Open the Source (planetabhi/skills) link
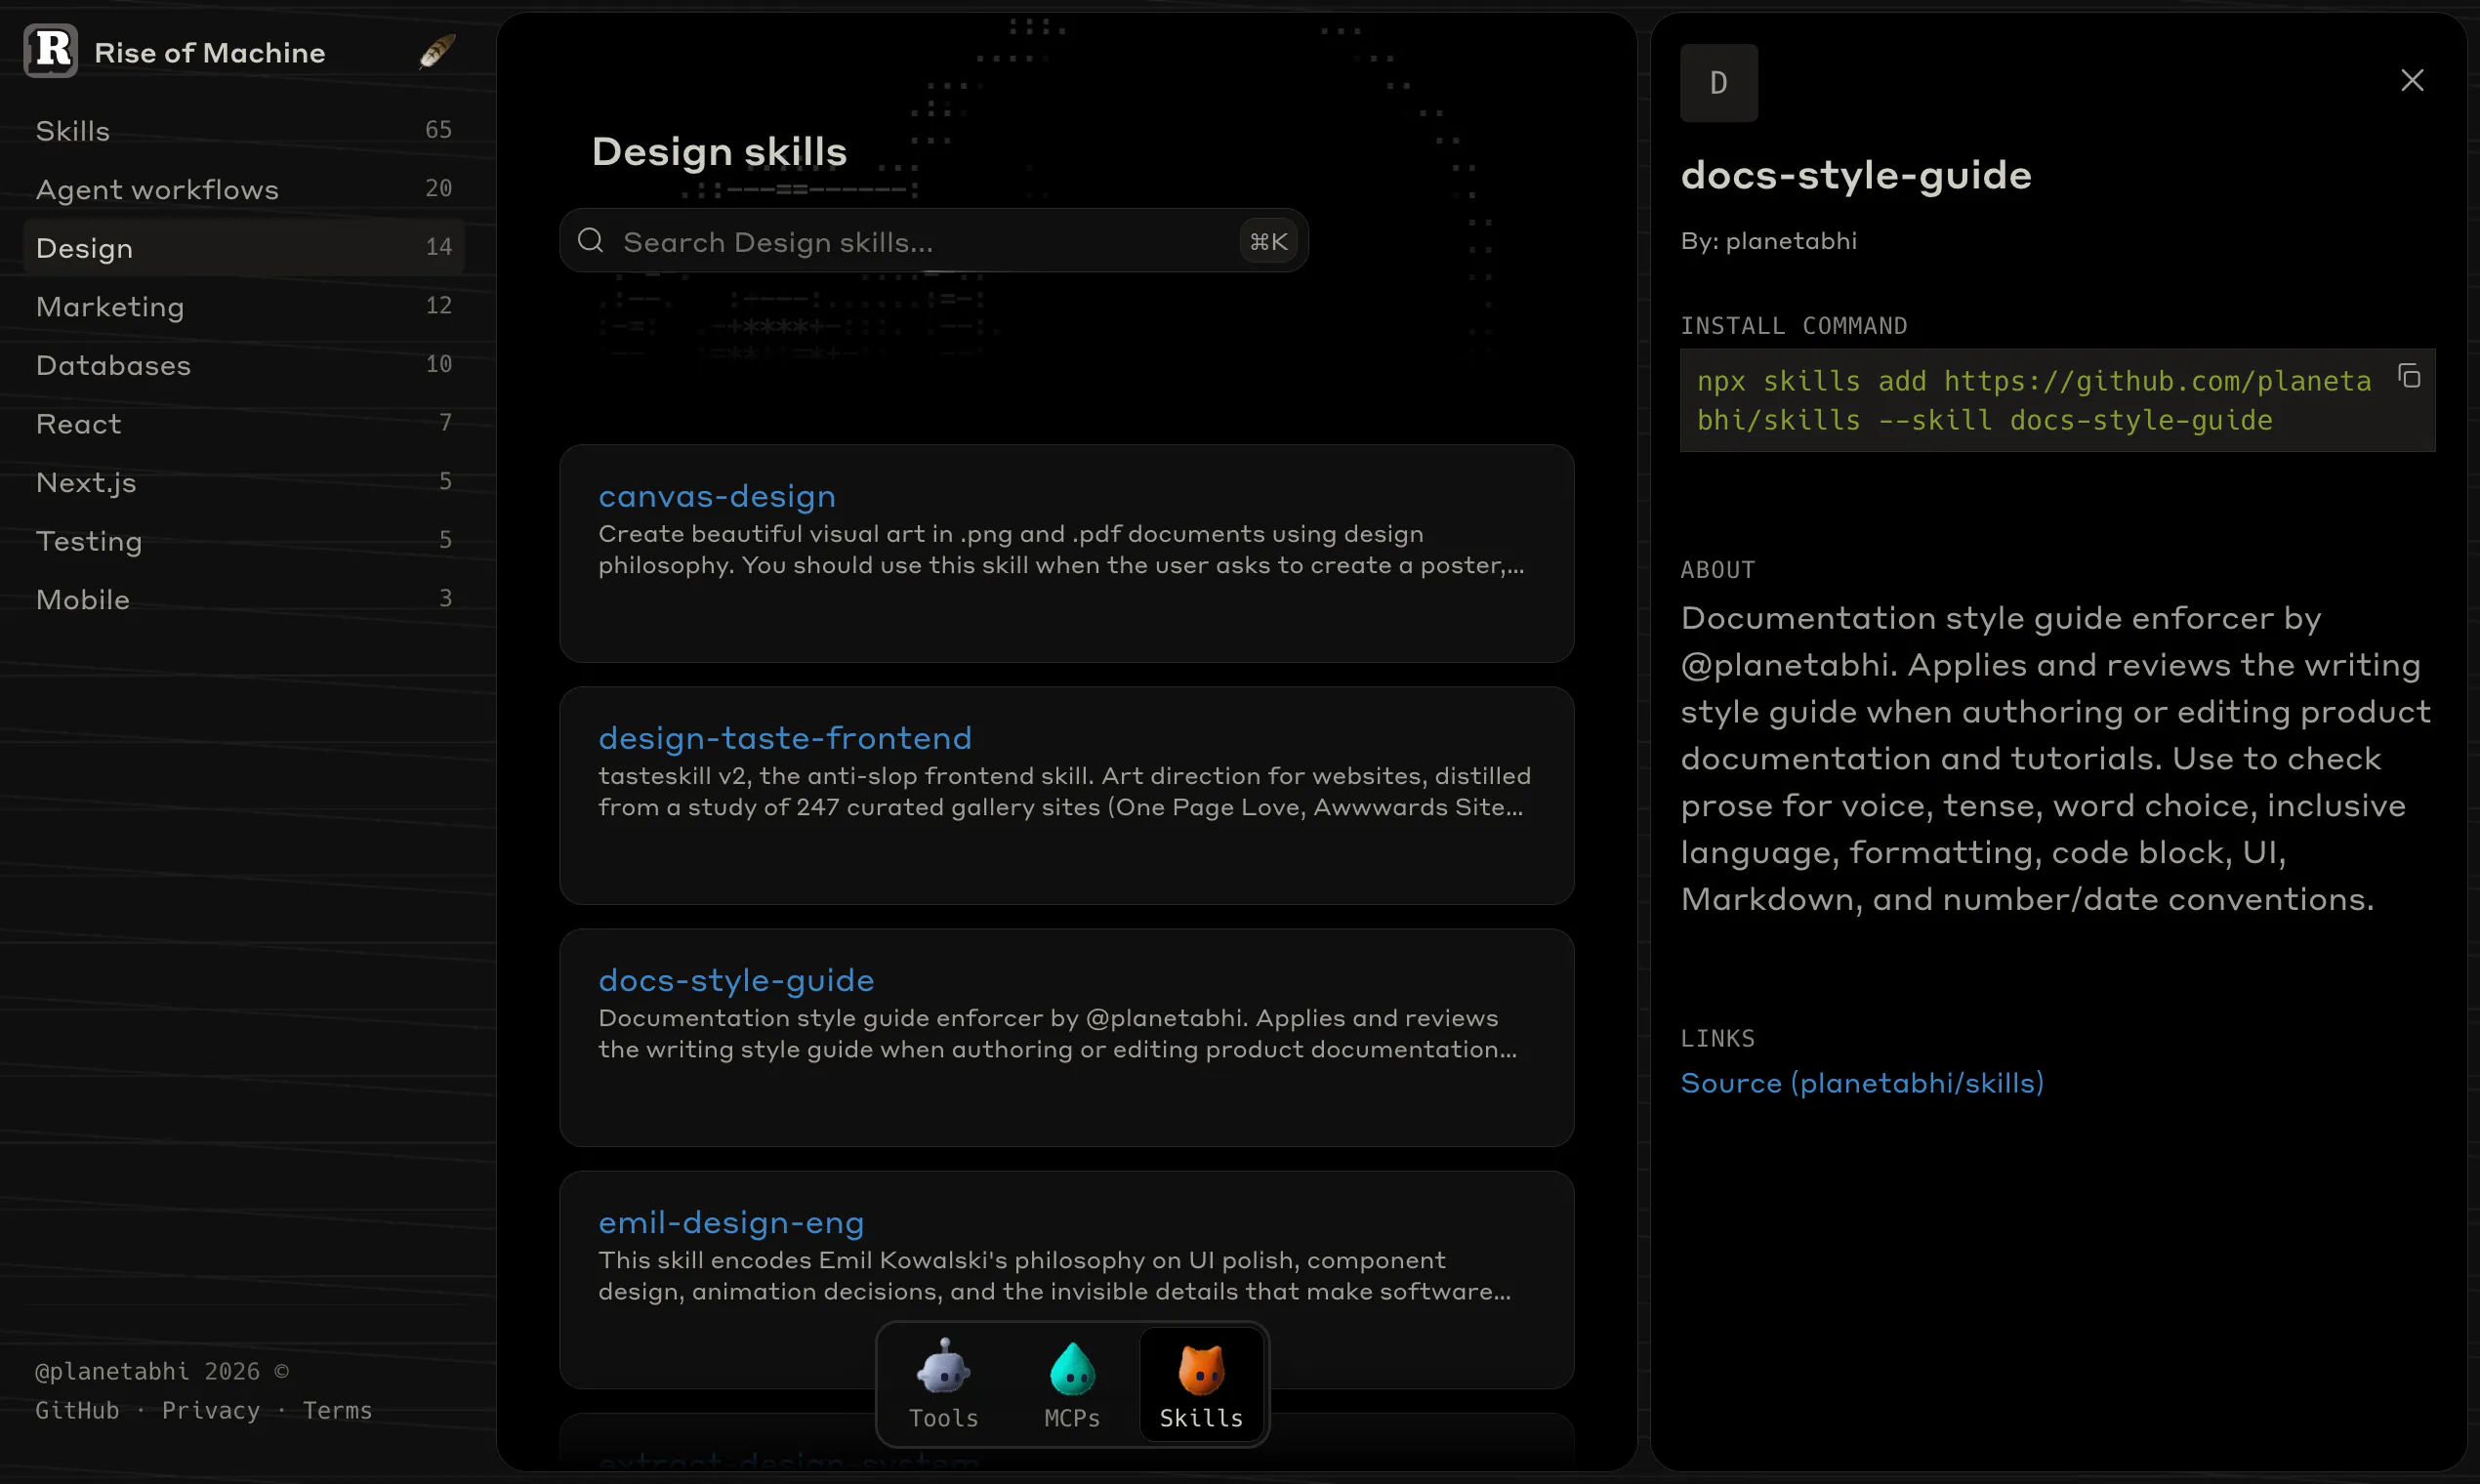Screen dimensions: 2480x1484 coord(1862,1083)
